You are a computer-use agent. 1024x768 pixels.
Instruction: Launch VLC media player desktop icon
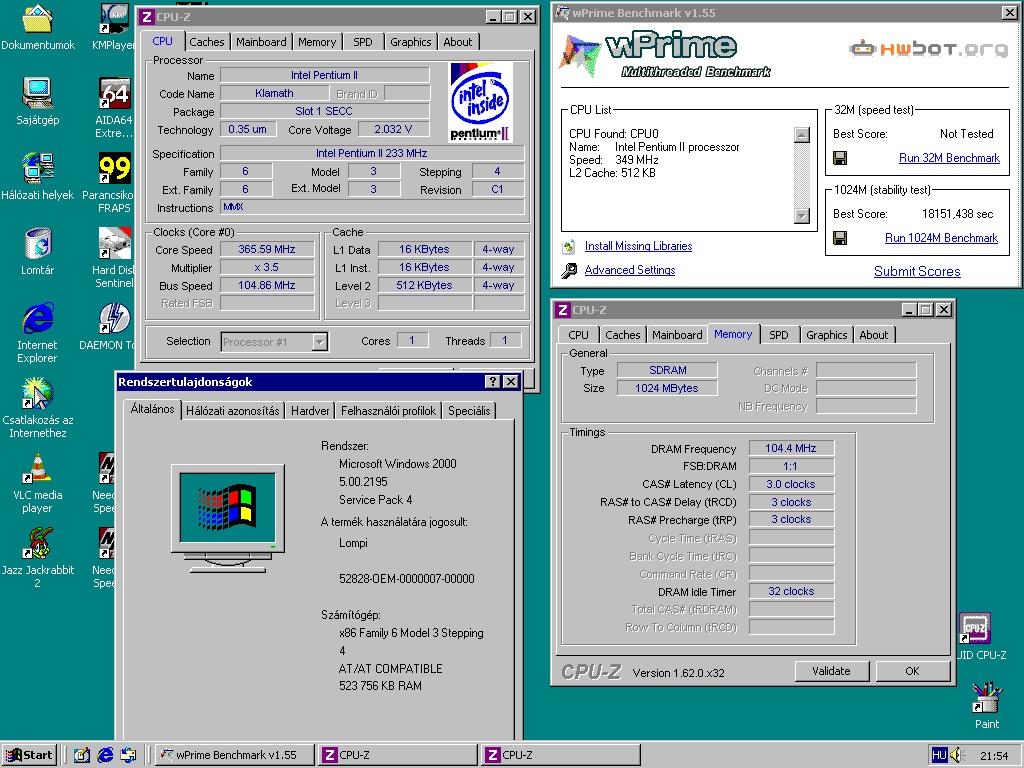tap(37, 468)
